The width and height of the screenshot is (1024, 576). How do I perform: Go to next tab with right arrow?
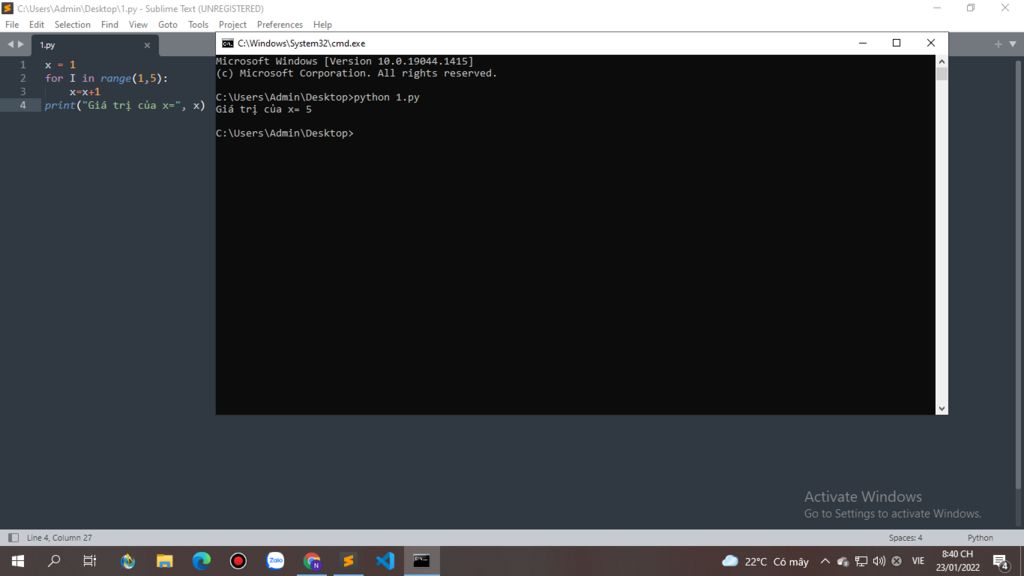[x=21, y=44]
